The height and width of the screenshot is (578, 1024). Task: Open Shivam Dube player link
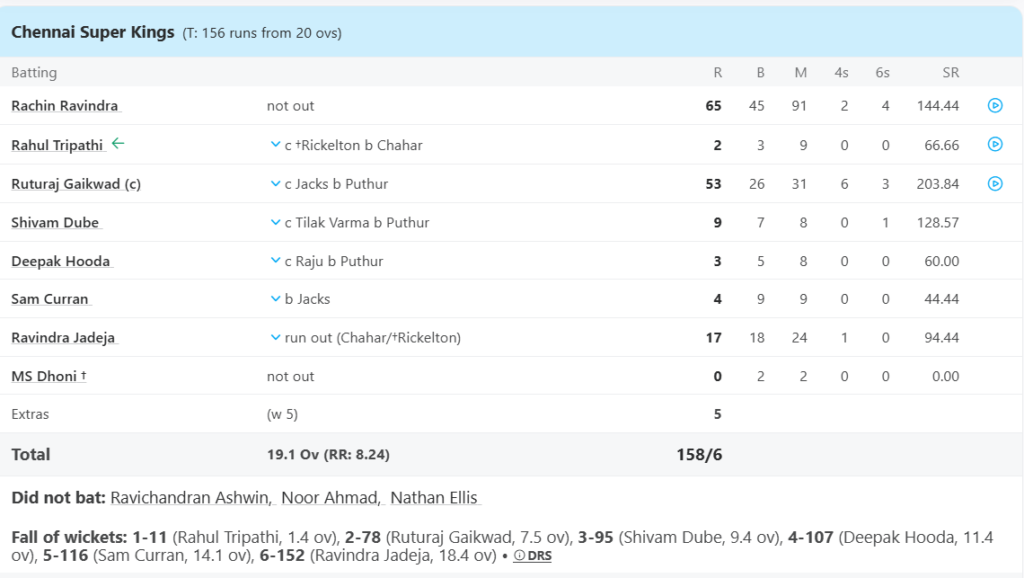[x=55, y=222]
